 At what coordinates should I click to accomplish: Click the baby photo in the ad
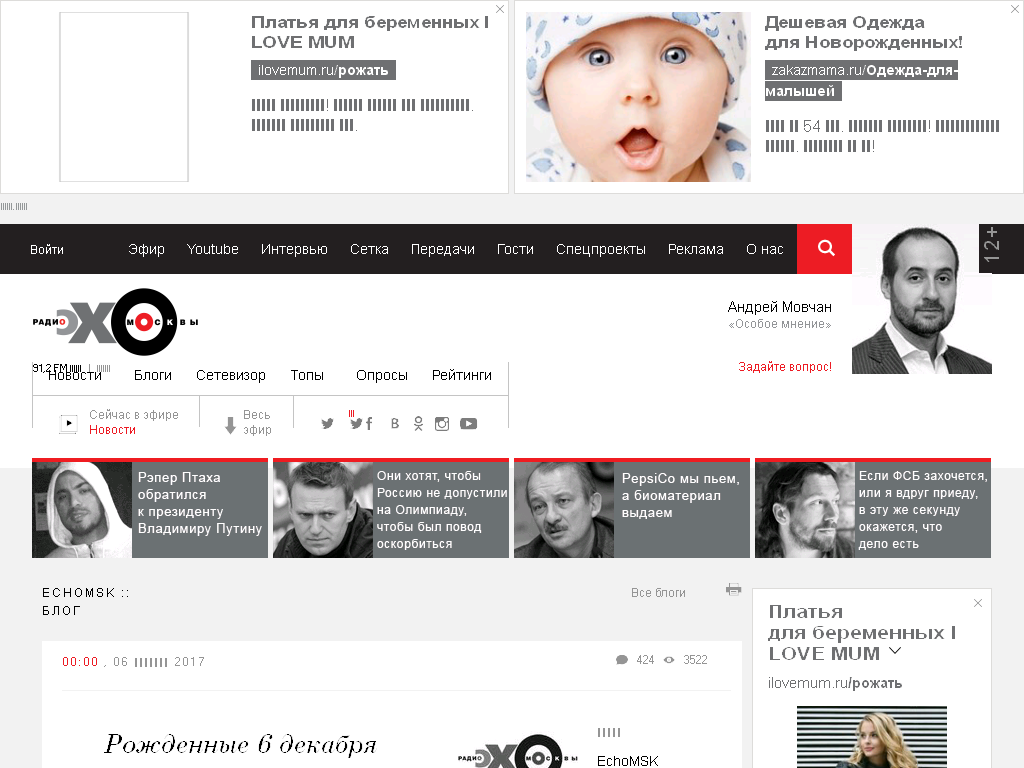click(638, 97)
